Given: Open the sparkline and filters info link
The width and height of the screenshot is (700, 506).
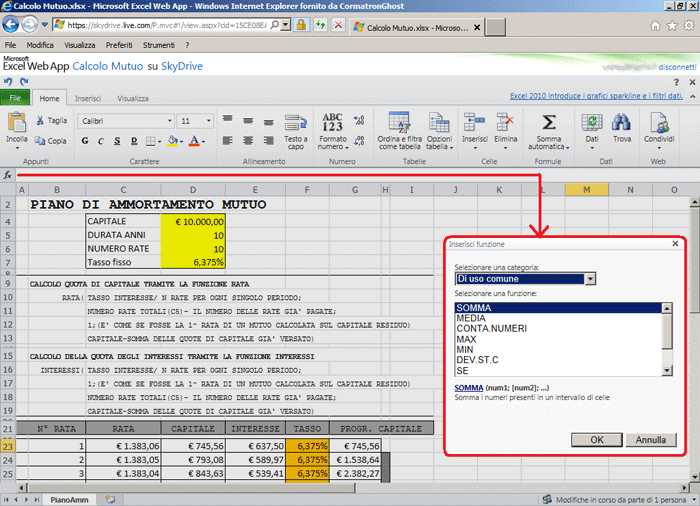Looking at the screenshot, I should (x=596, y=96).
